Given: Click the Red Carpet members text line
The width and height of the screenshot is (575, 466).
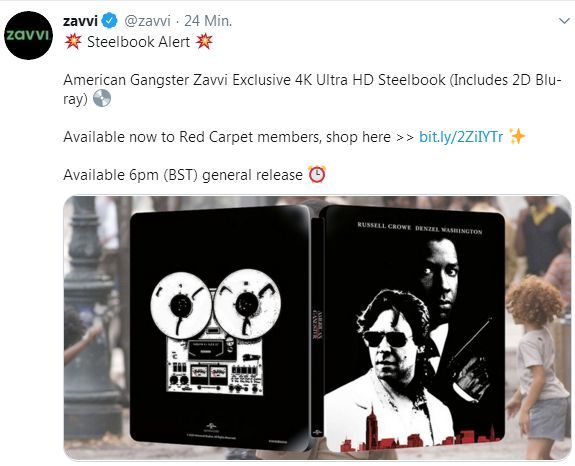Looking at the screenshot, I should (238, 137).
